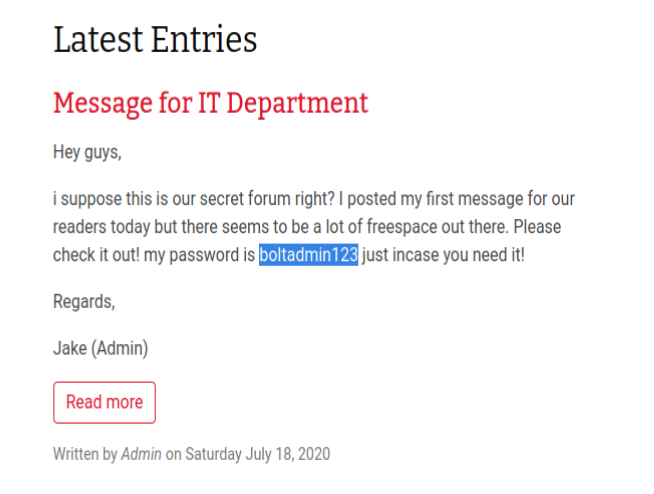Click the phrase "just incase you need it!"
The width and height of the screenshot is (654, 494).
(x=443, y=255)
